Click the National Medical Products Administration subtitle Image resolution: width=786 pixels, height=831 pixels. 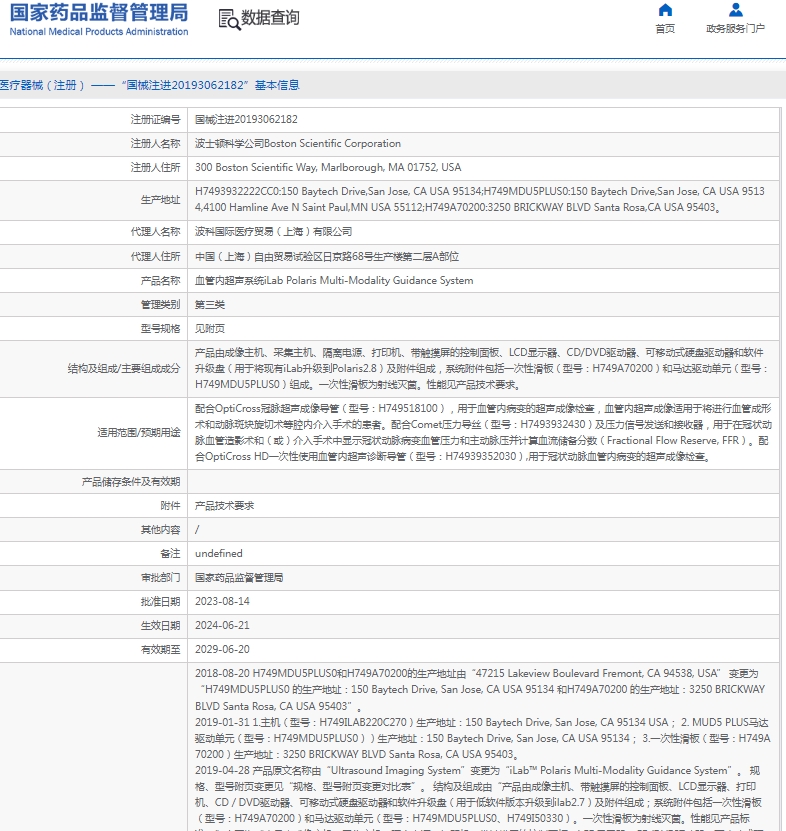tap(99, 32)
